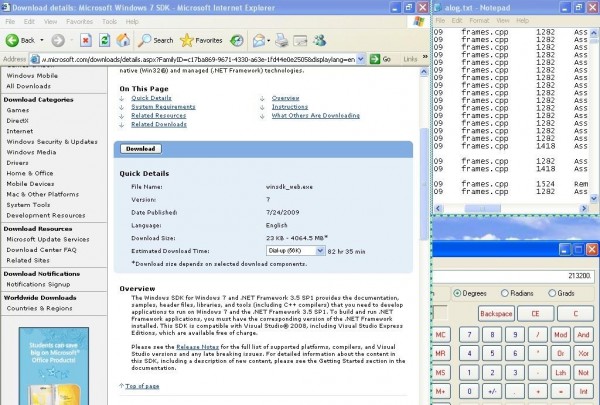The image size is (600, 405).
Task: Print the page with the printer icon
Action: coord(282,40)
